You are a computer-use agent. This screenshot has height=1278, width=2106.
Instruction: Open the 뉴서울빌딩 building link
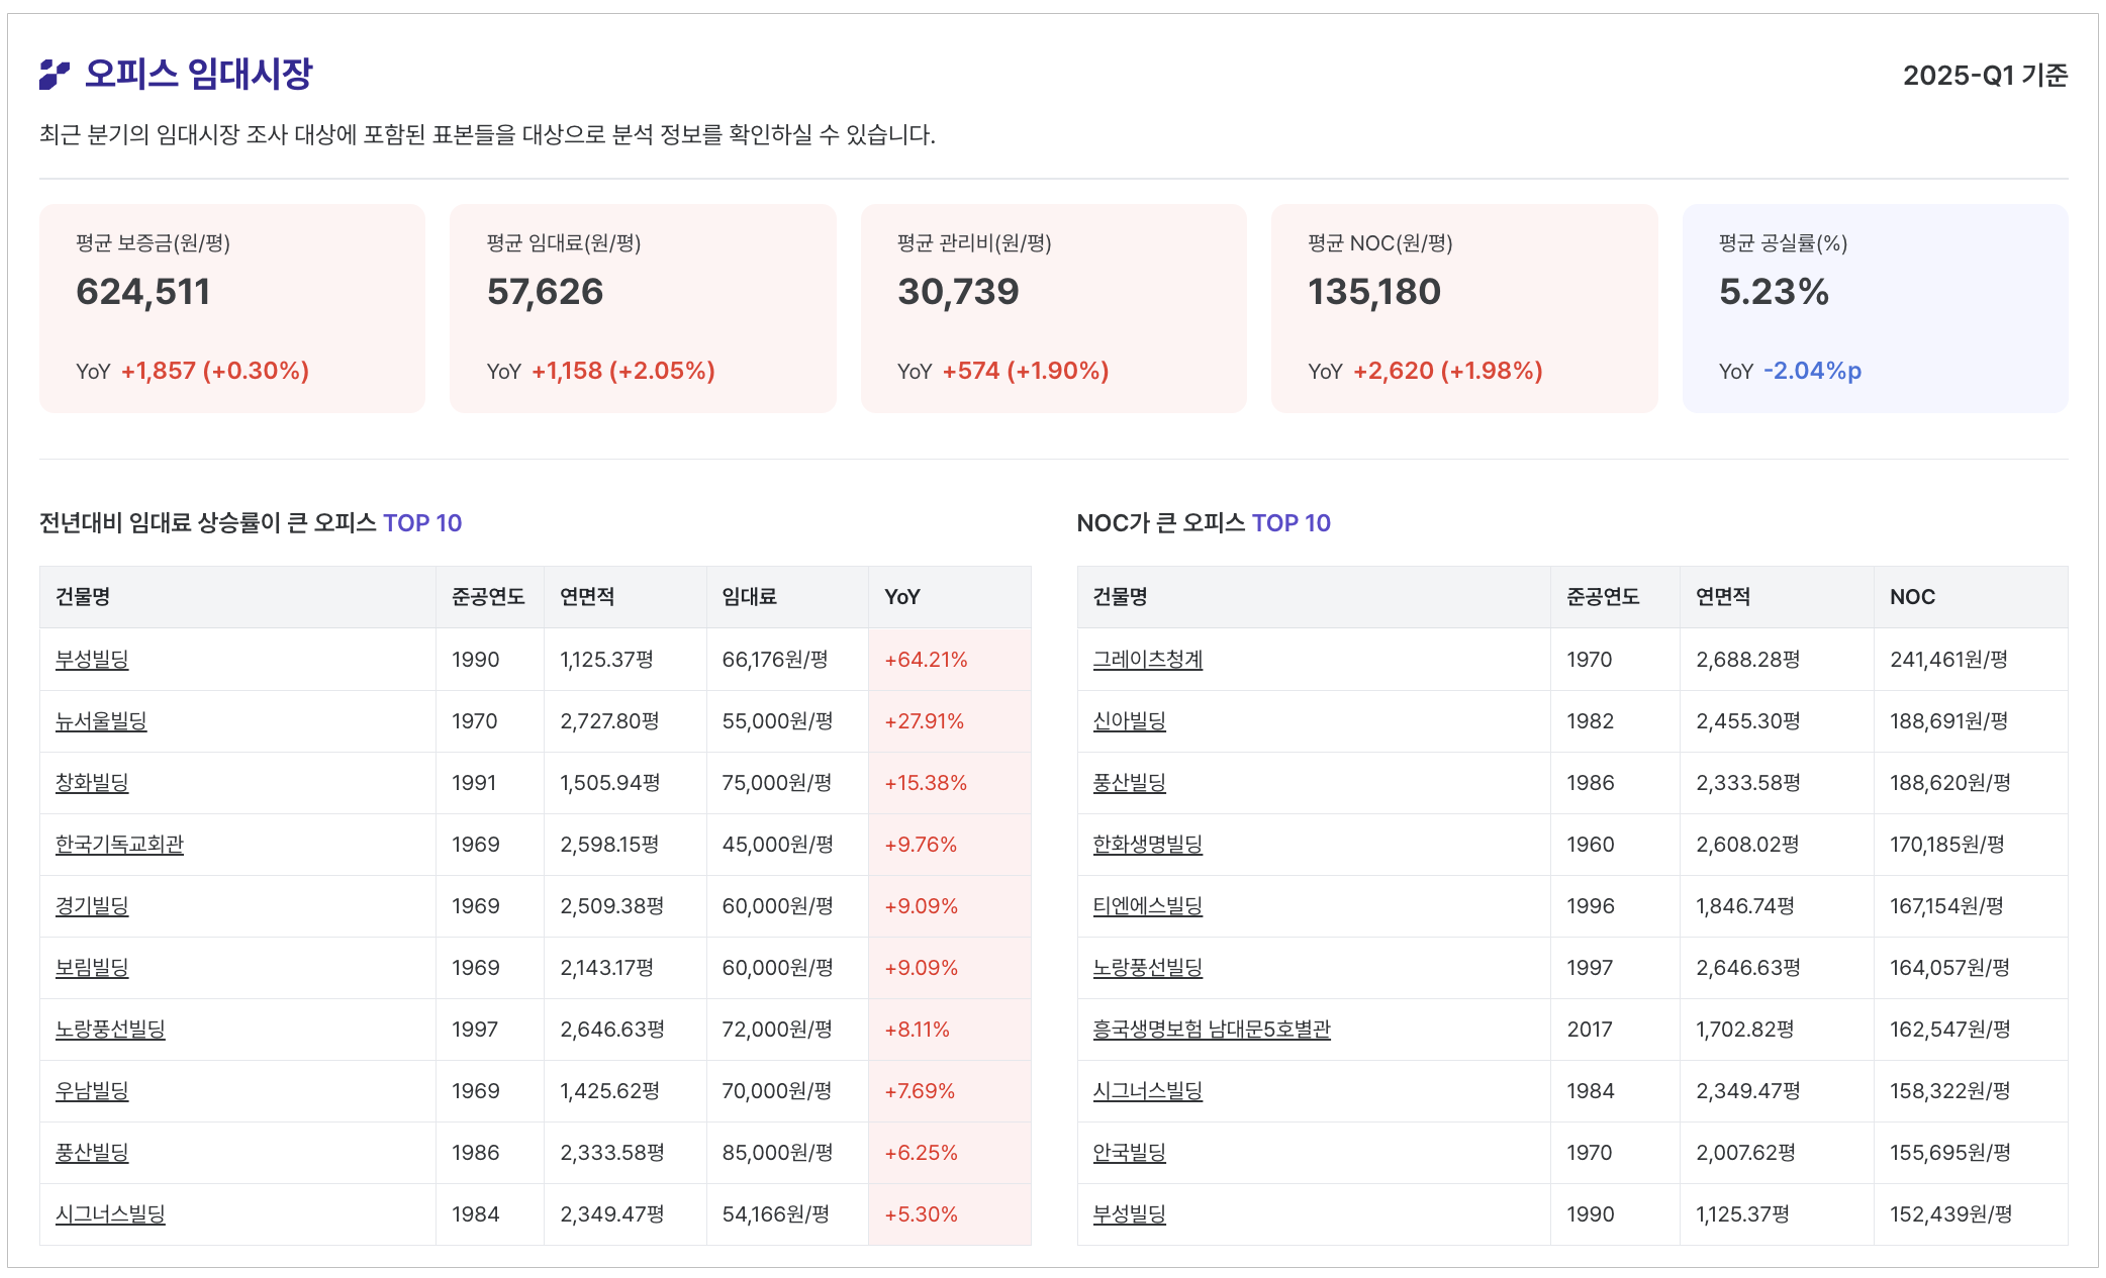101,721
